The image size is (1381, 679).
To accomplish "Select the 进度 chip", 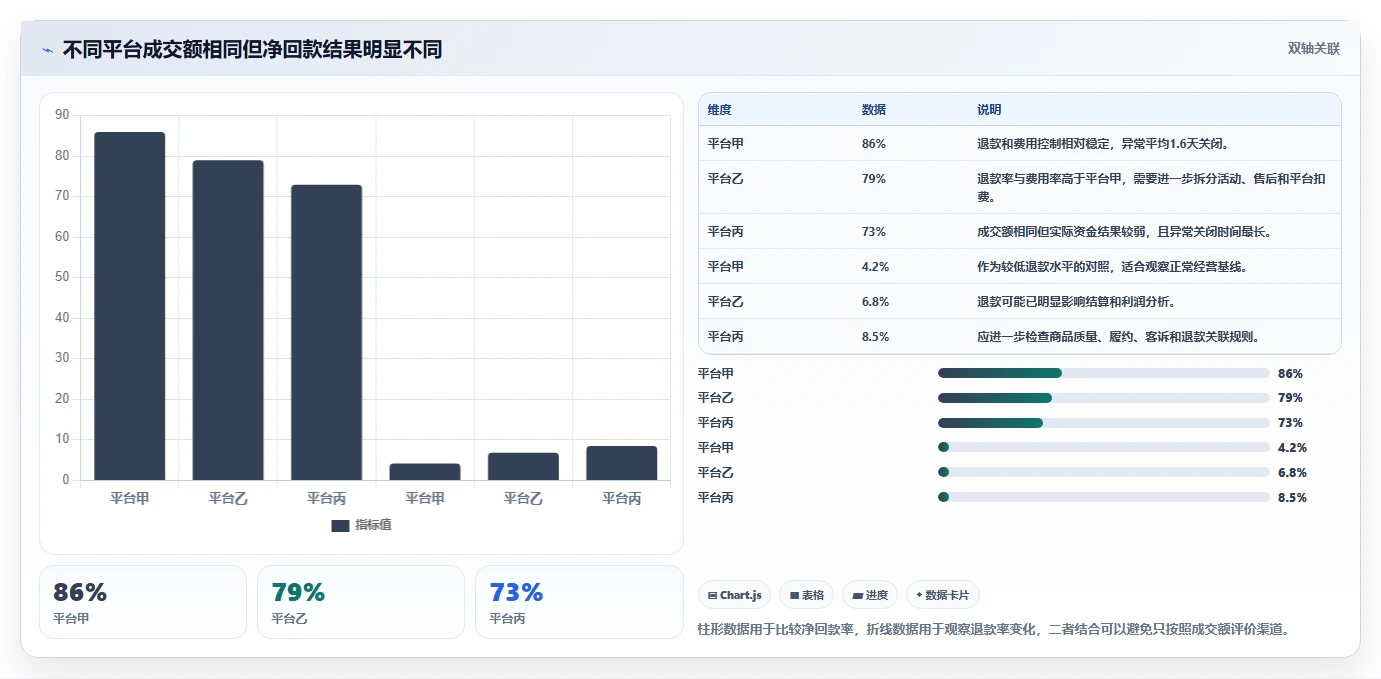I will coord(870,595).
